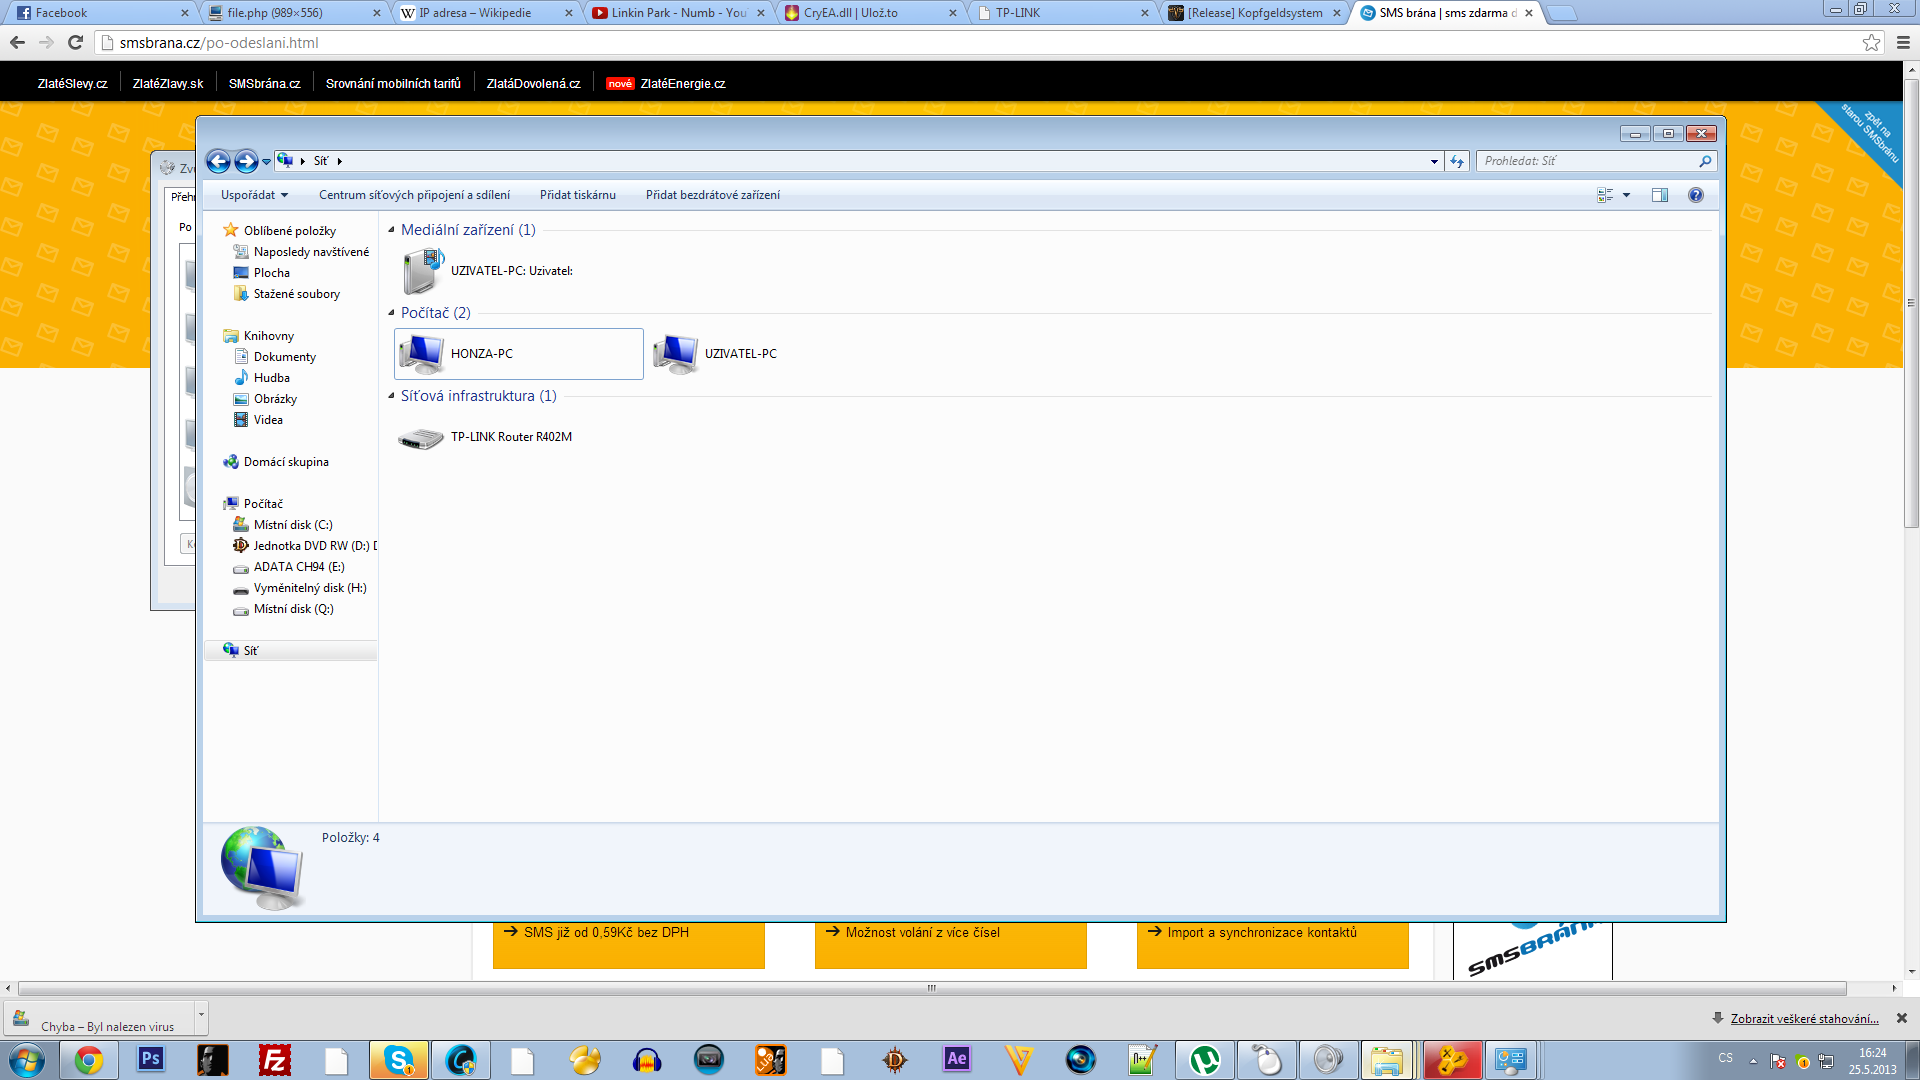Launch Photoshop from the taskbar
The image size is (1920, 1080).
[x=151, y=1059]
